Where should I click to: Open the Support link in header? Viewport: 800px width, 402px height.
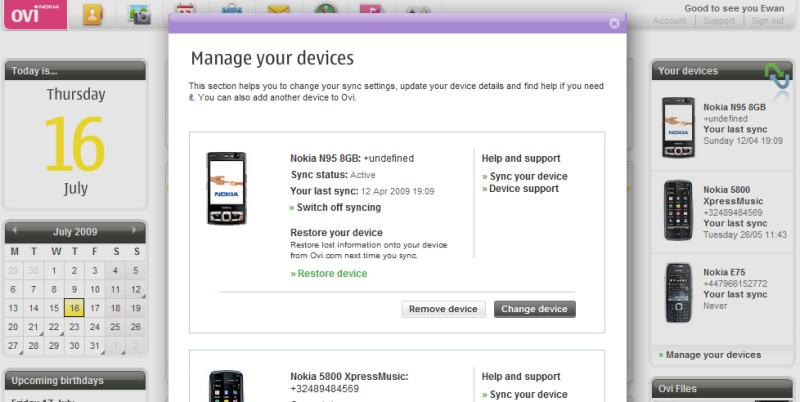718,21
